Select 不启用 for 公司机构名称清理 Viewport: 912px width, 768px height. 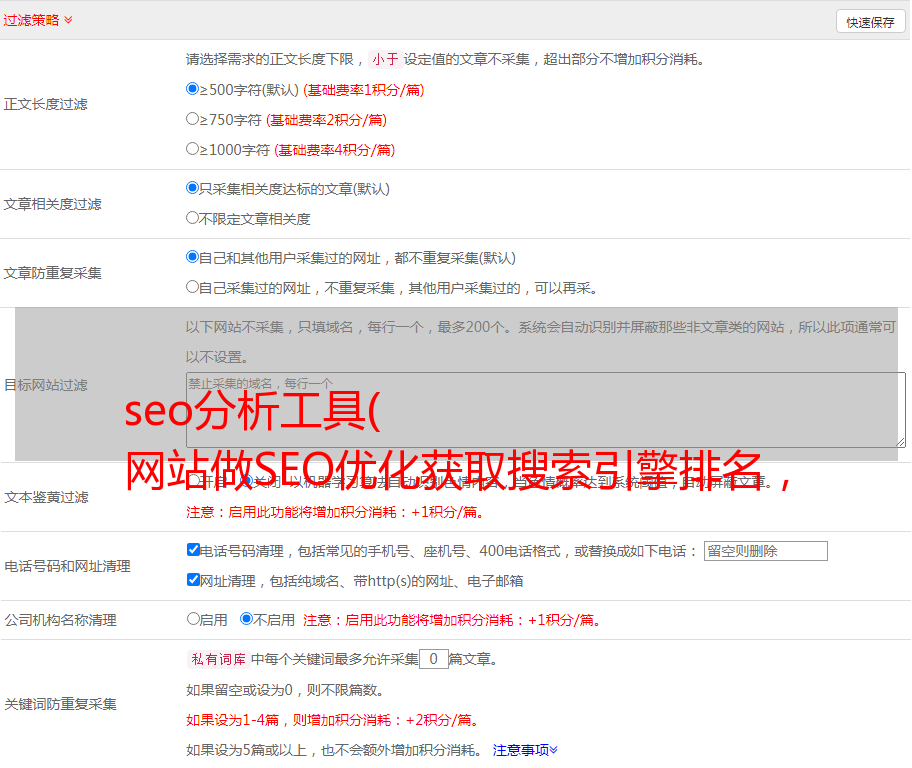pyautogui.click(x=246, y=619)
